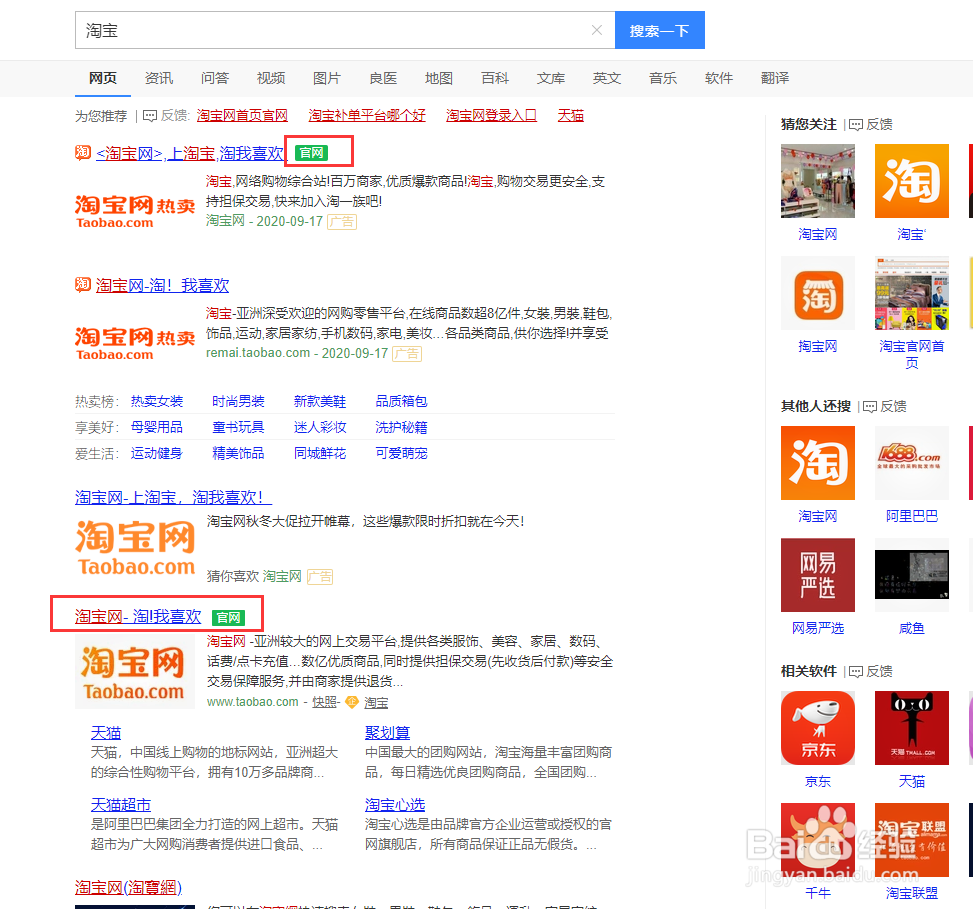Select the 良医 tab

[x=383, y=78]
